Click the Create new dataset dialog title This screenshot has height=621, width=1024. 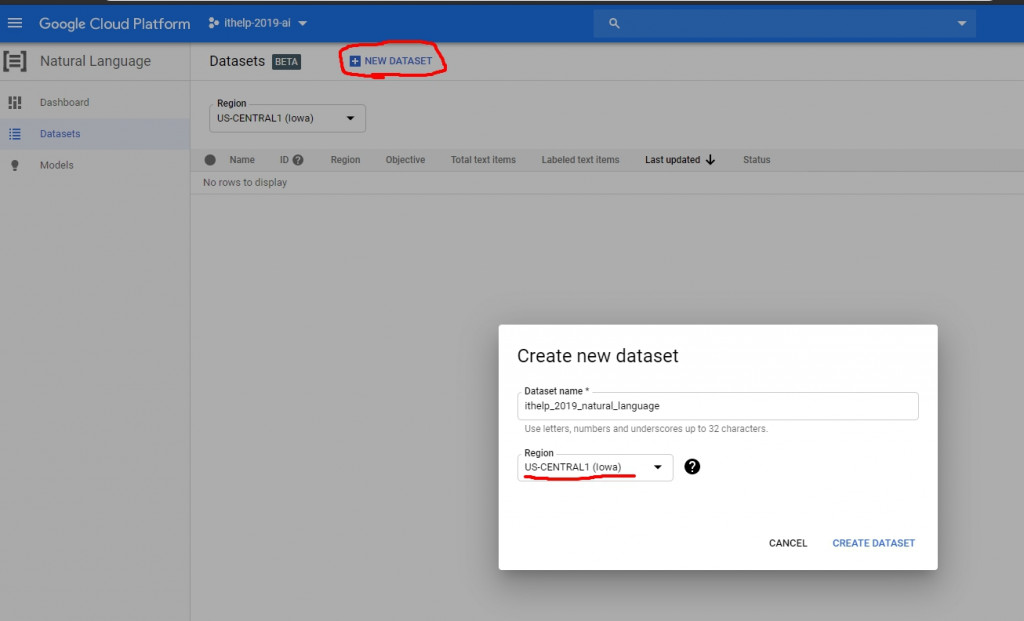point(598,356)
